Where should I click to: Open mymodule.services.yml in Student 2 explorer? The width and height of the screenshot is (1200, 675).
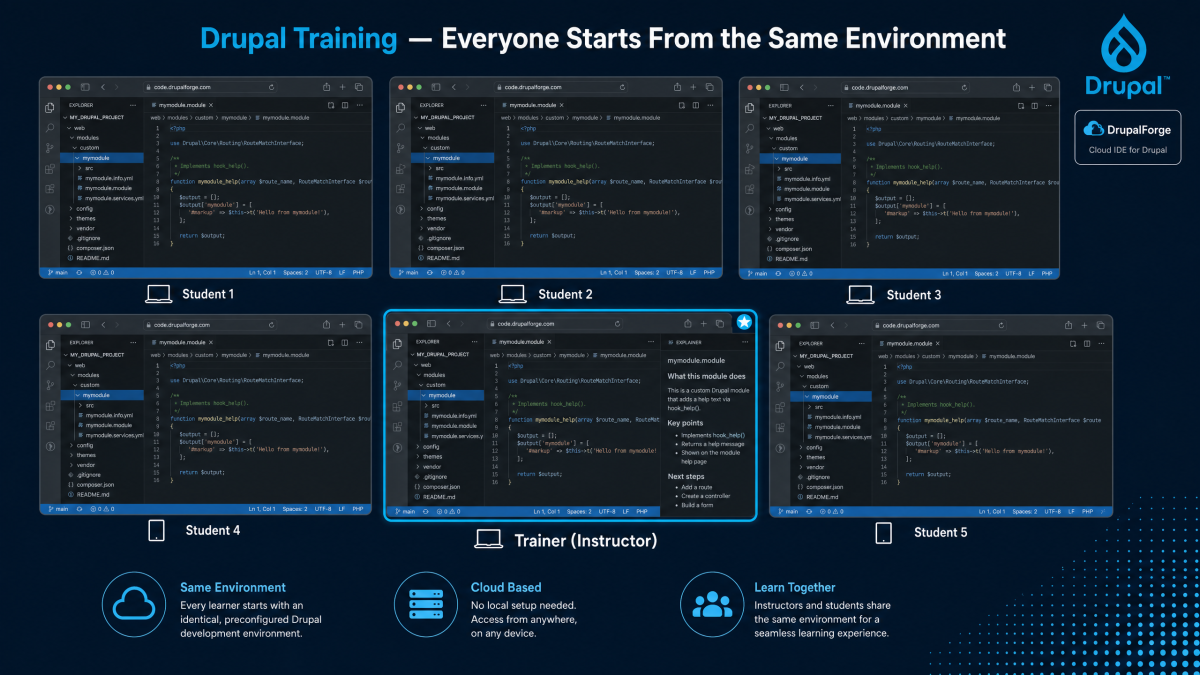[459, 198]
